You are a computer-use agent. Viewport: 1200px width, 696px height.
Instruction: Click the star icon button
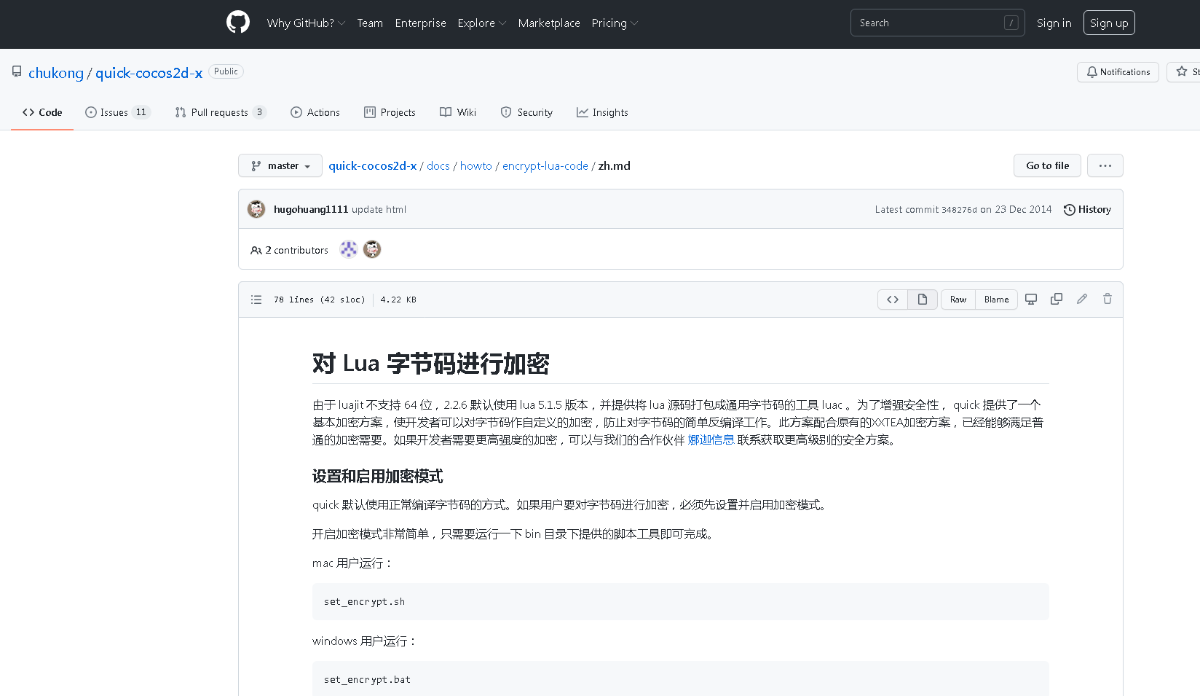click(1182, 72)
